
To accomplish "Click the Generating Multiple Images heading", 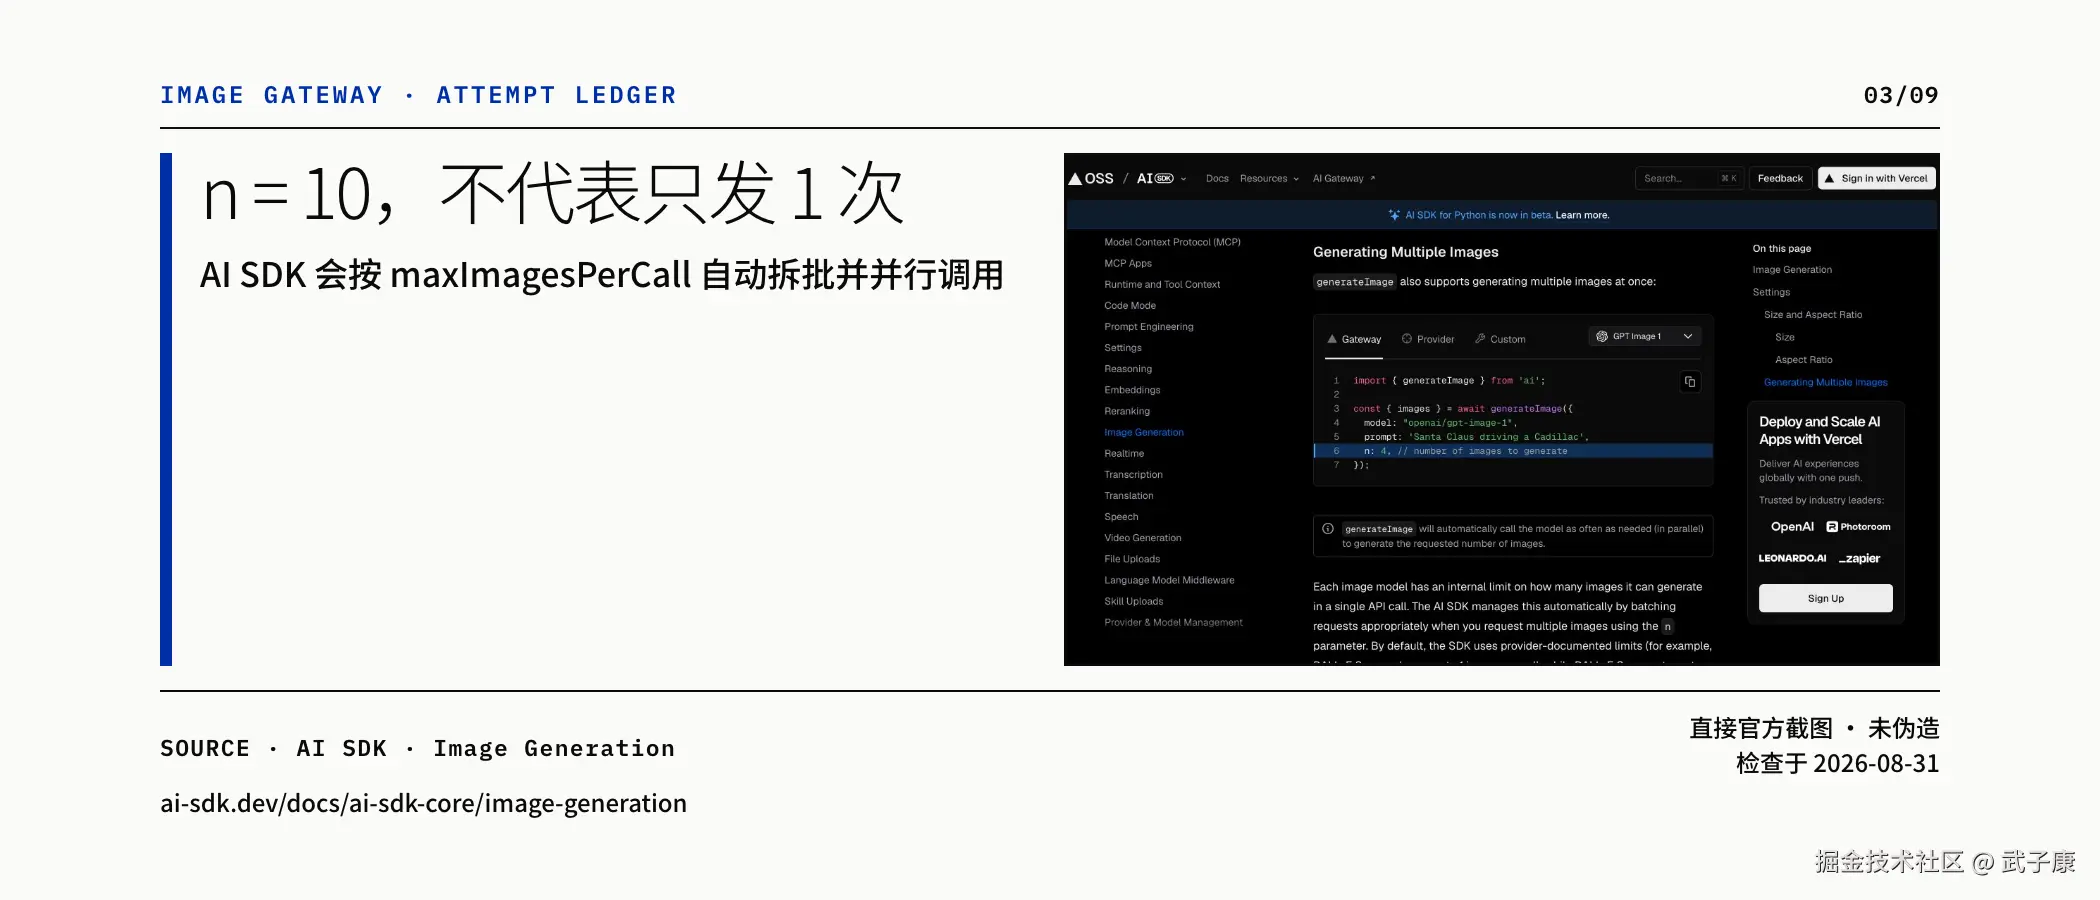I will [x=1405, y=252].
